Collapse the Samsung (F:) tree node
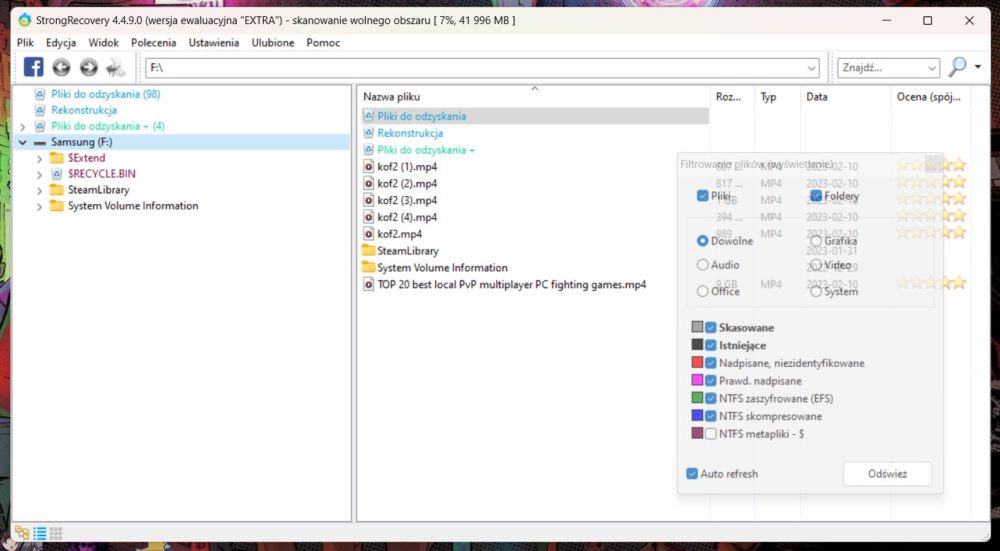 [x=23, y=142]
